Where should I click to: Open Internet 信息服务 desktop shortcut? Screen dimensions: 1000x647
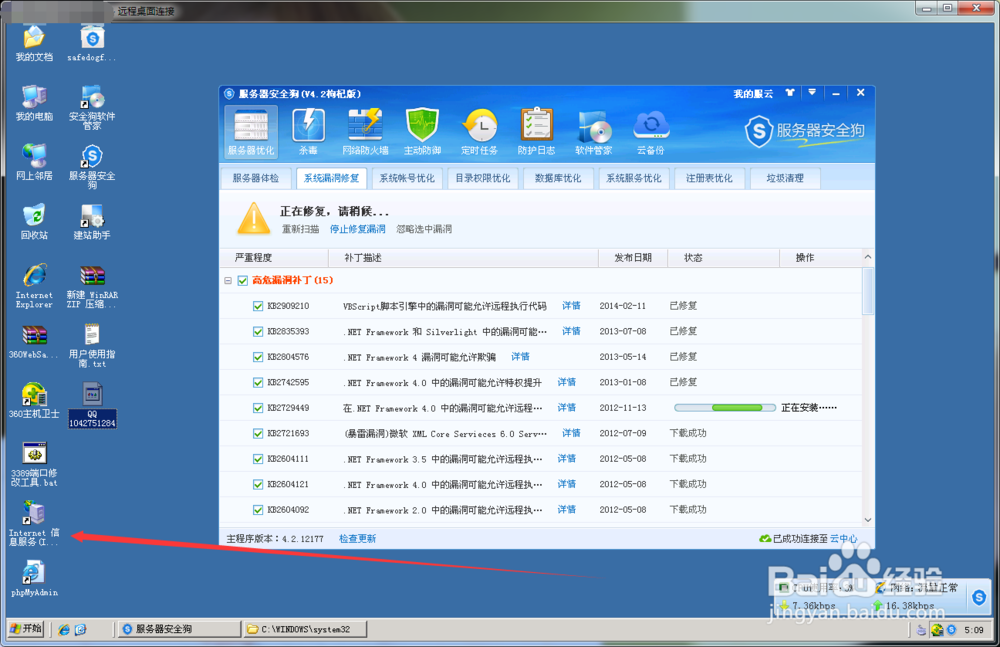(34, 523)
